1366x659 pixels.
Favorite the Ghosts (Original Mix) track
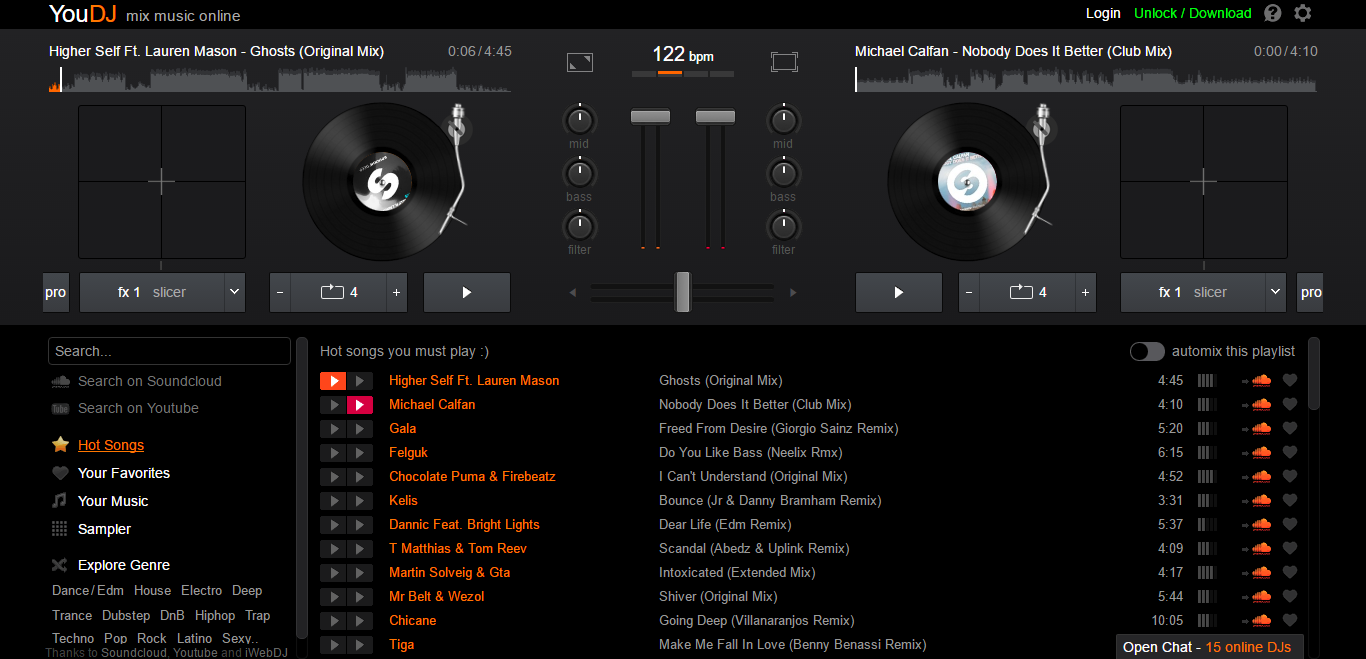(1290, 380)
